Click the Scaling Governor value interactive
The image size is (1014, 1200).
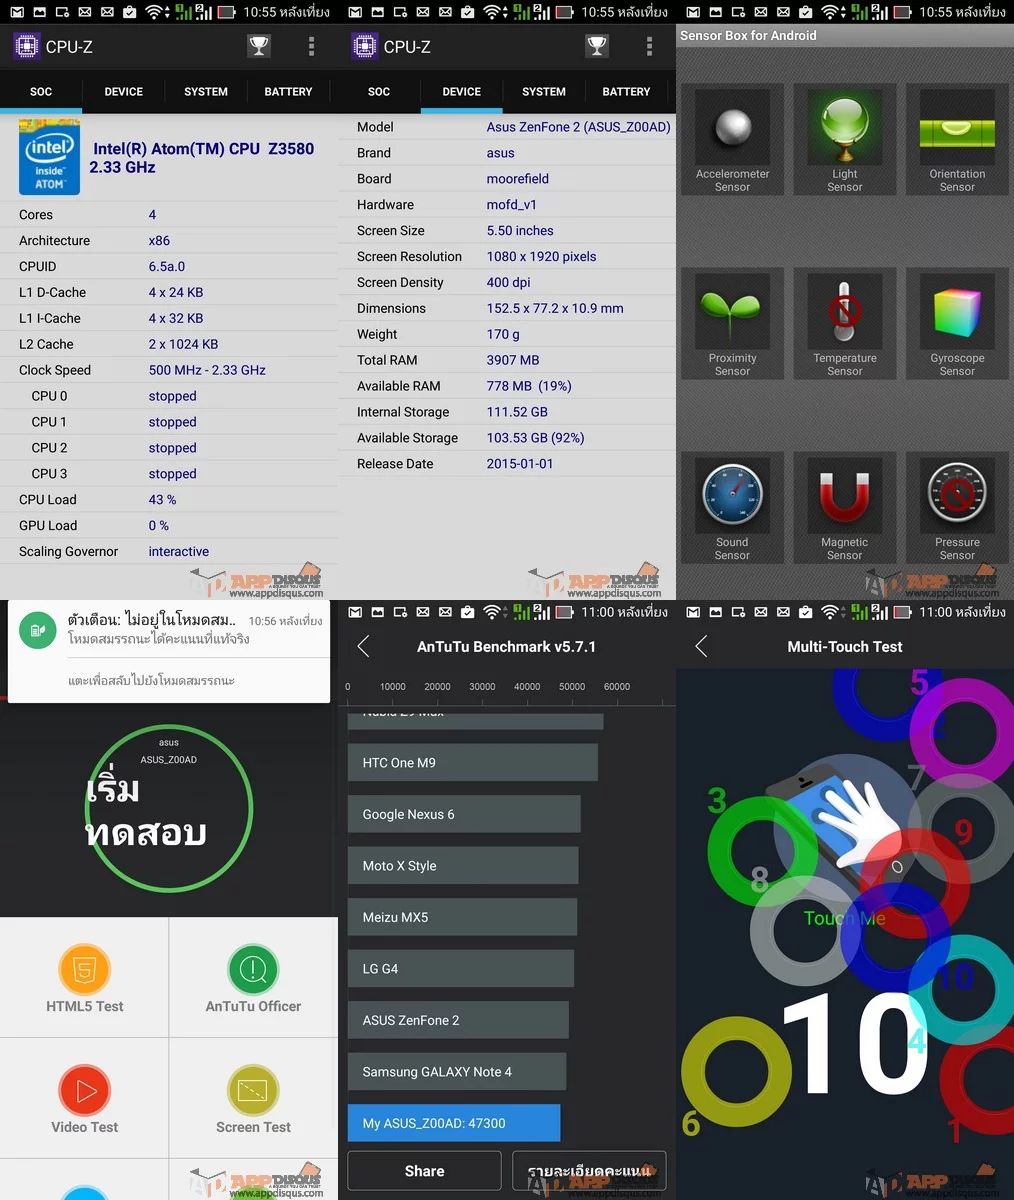point(179,552)
